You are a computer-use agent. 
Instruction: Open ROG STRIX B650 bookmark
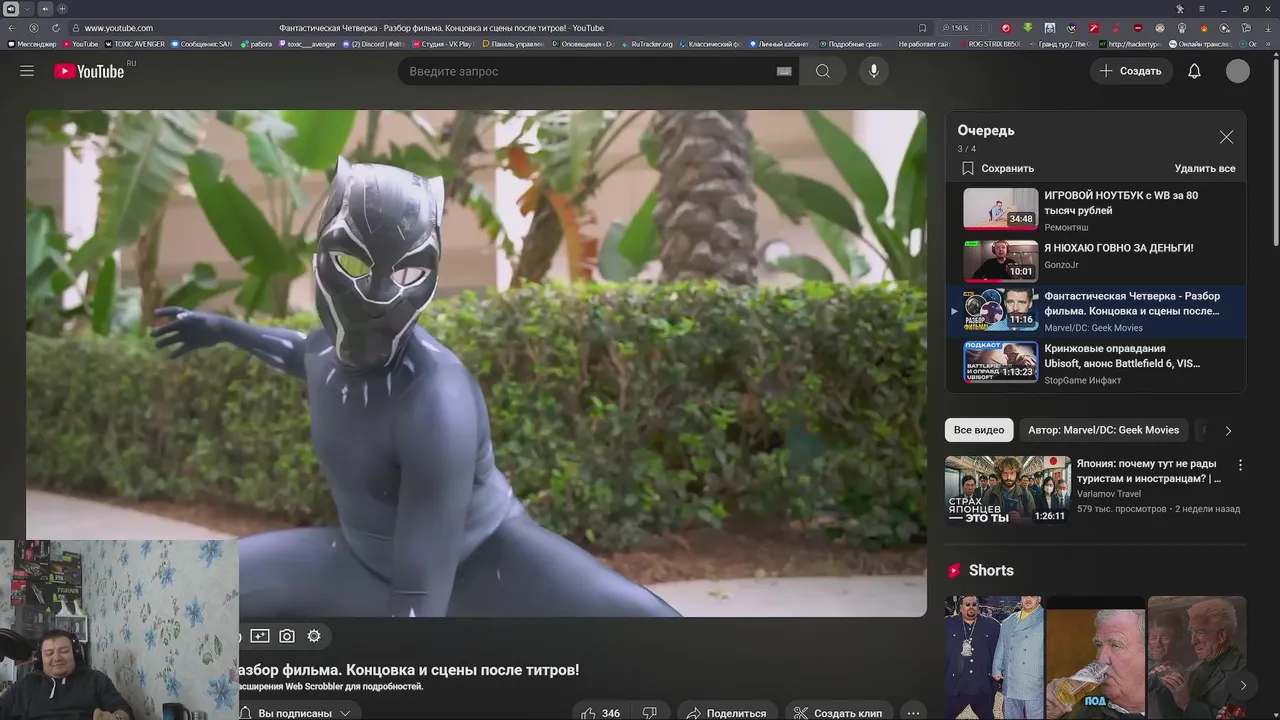click(x=989, y=44)
